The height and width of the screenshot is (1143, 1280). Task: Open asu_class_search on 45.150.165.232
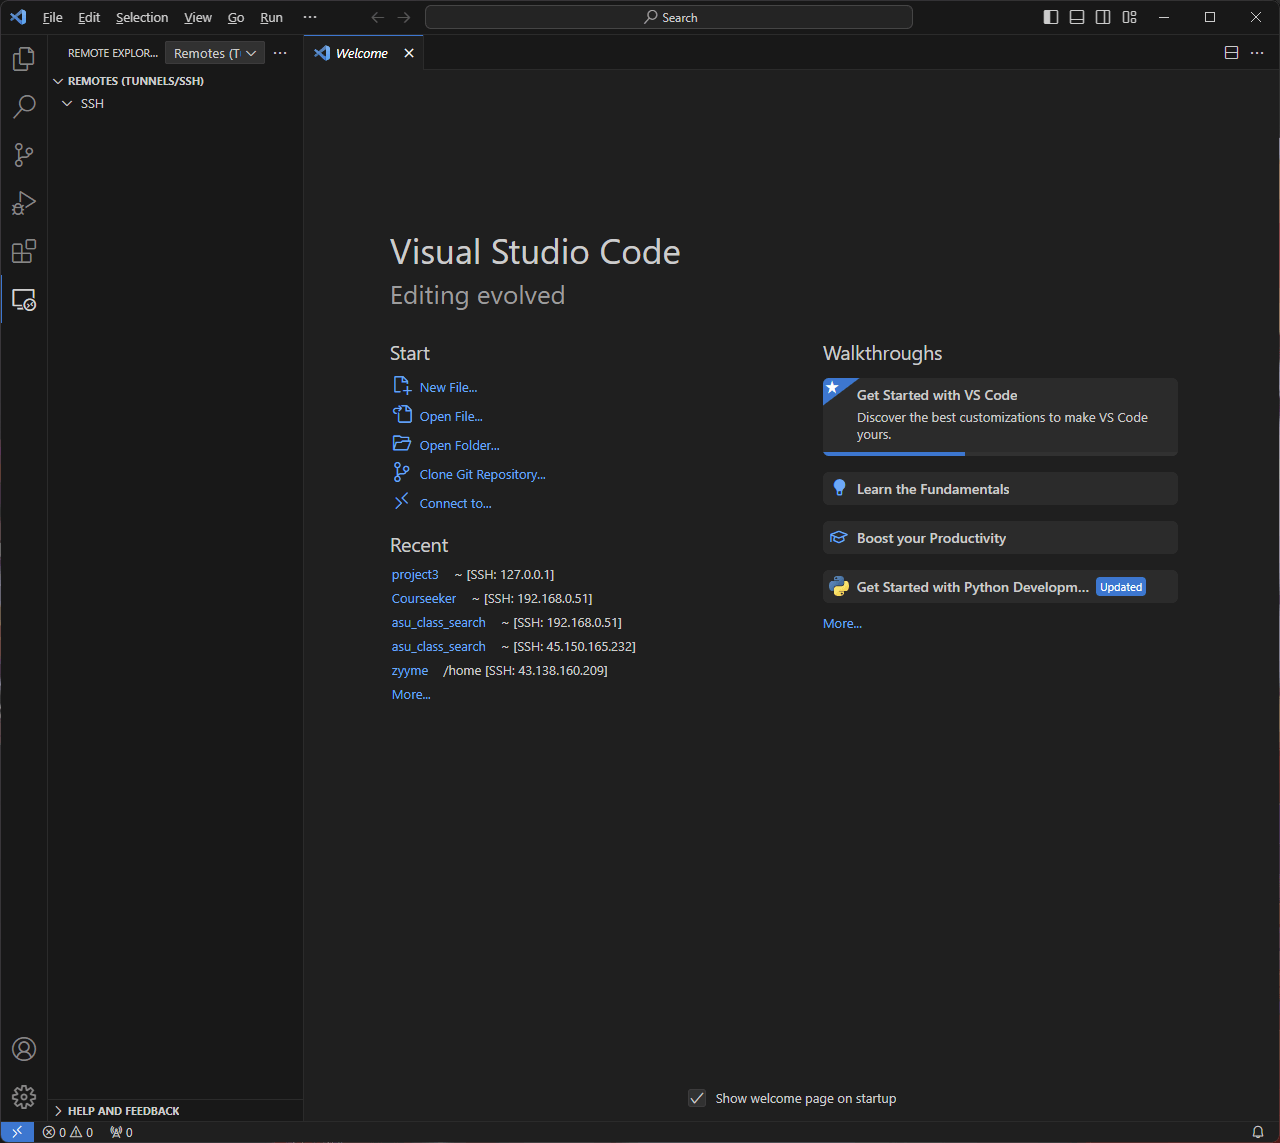(439, 647)
